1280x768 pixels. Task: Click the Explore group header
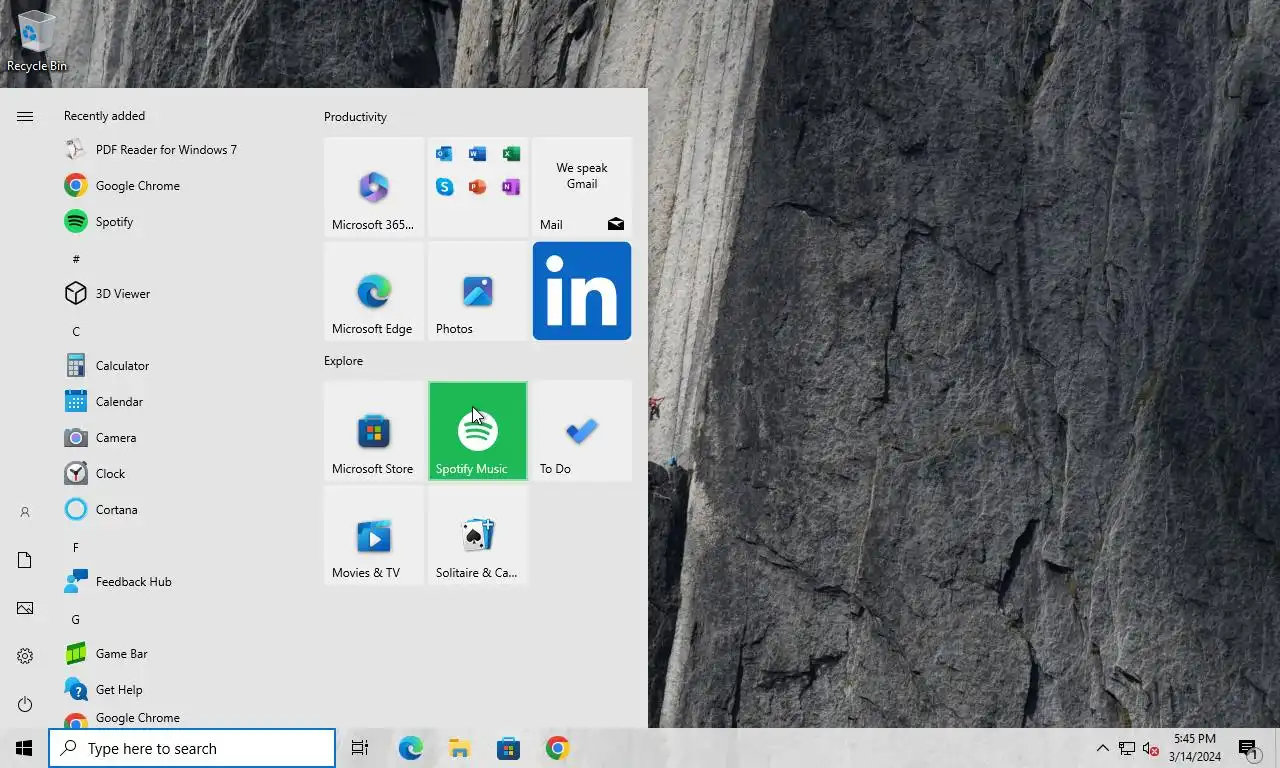pyautogui.click(x=343, y=361)
